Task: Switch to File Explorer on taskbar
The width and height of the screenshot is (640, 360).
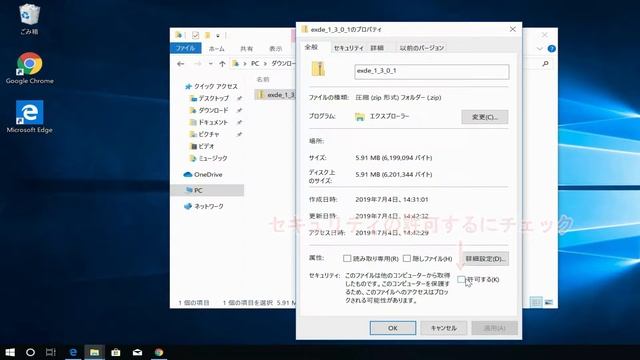Action: click(x=94, y=352)
